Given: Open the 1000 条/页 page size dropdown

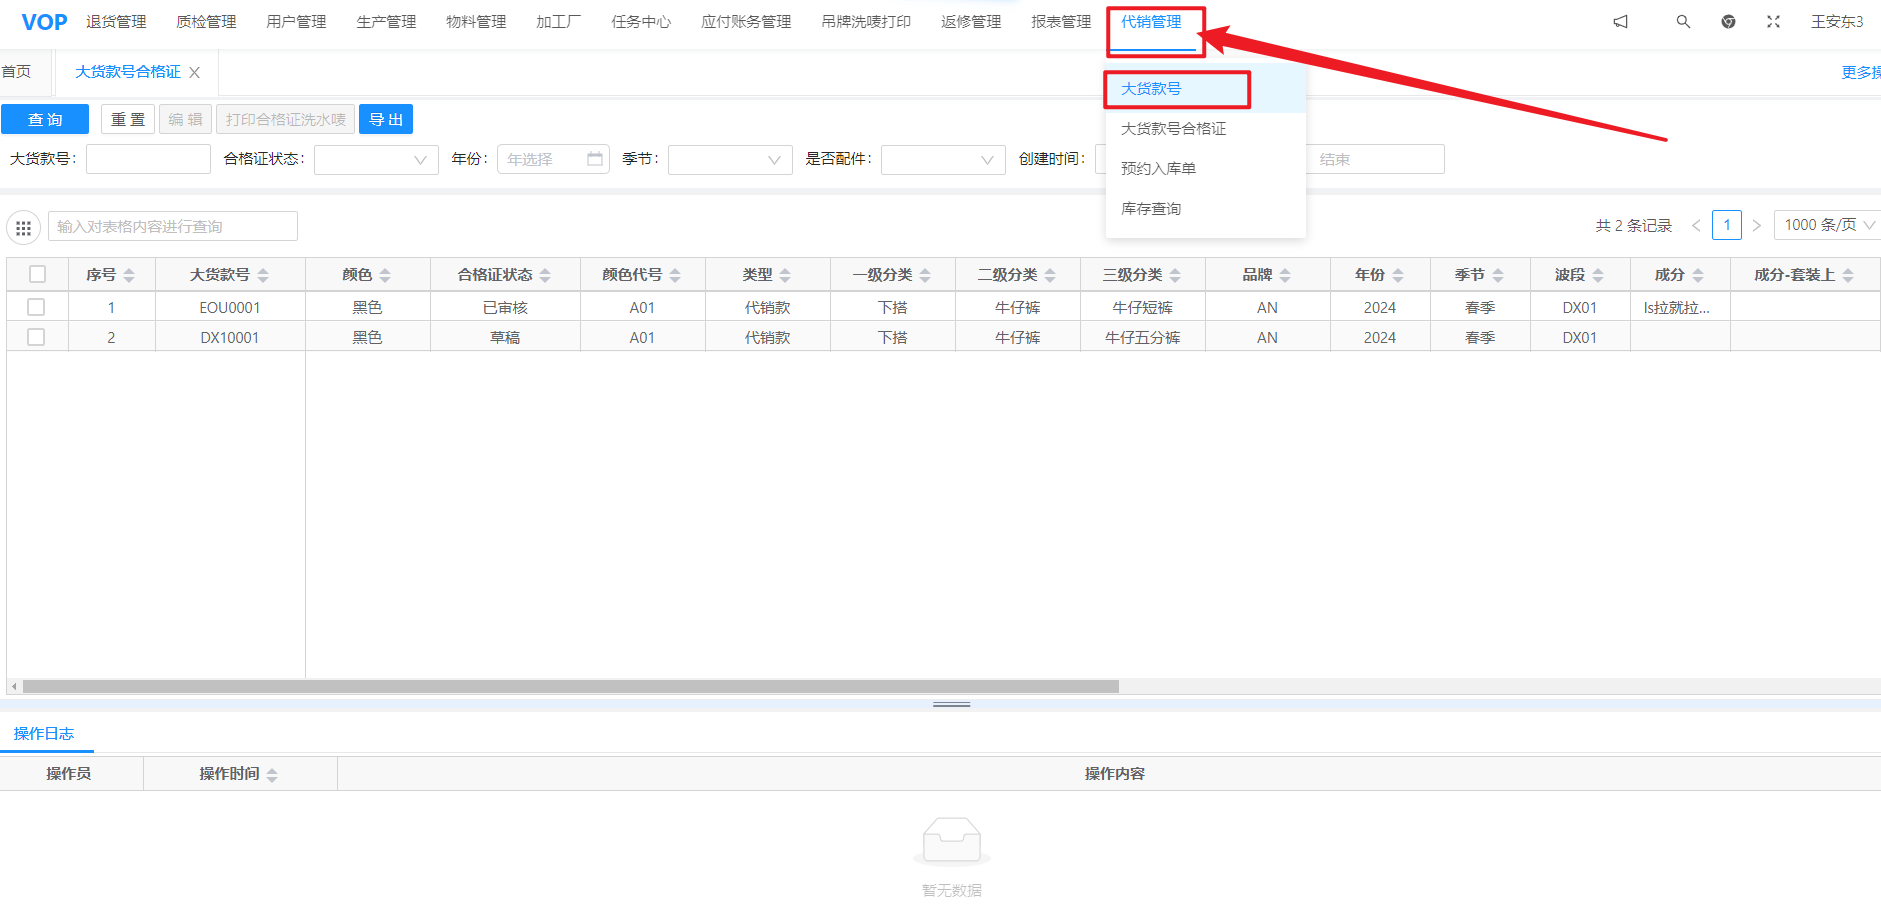Looking at the screenshot, I should (1827, 225).
